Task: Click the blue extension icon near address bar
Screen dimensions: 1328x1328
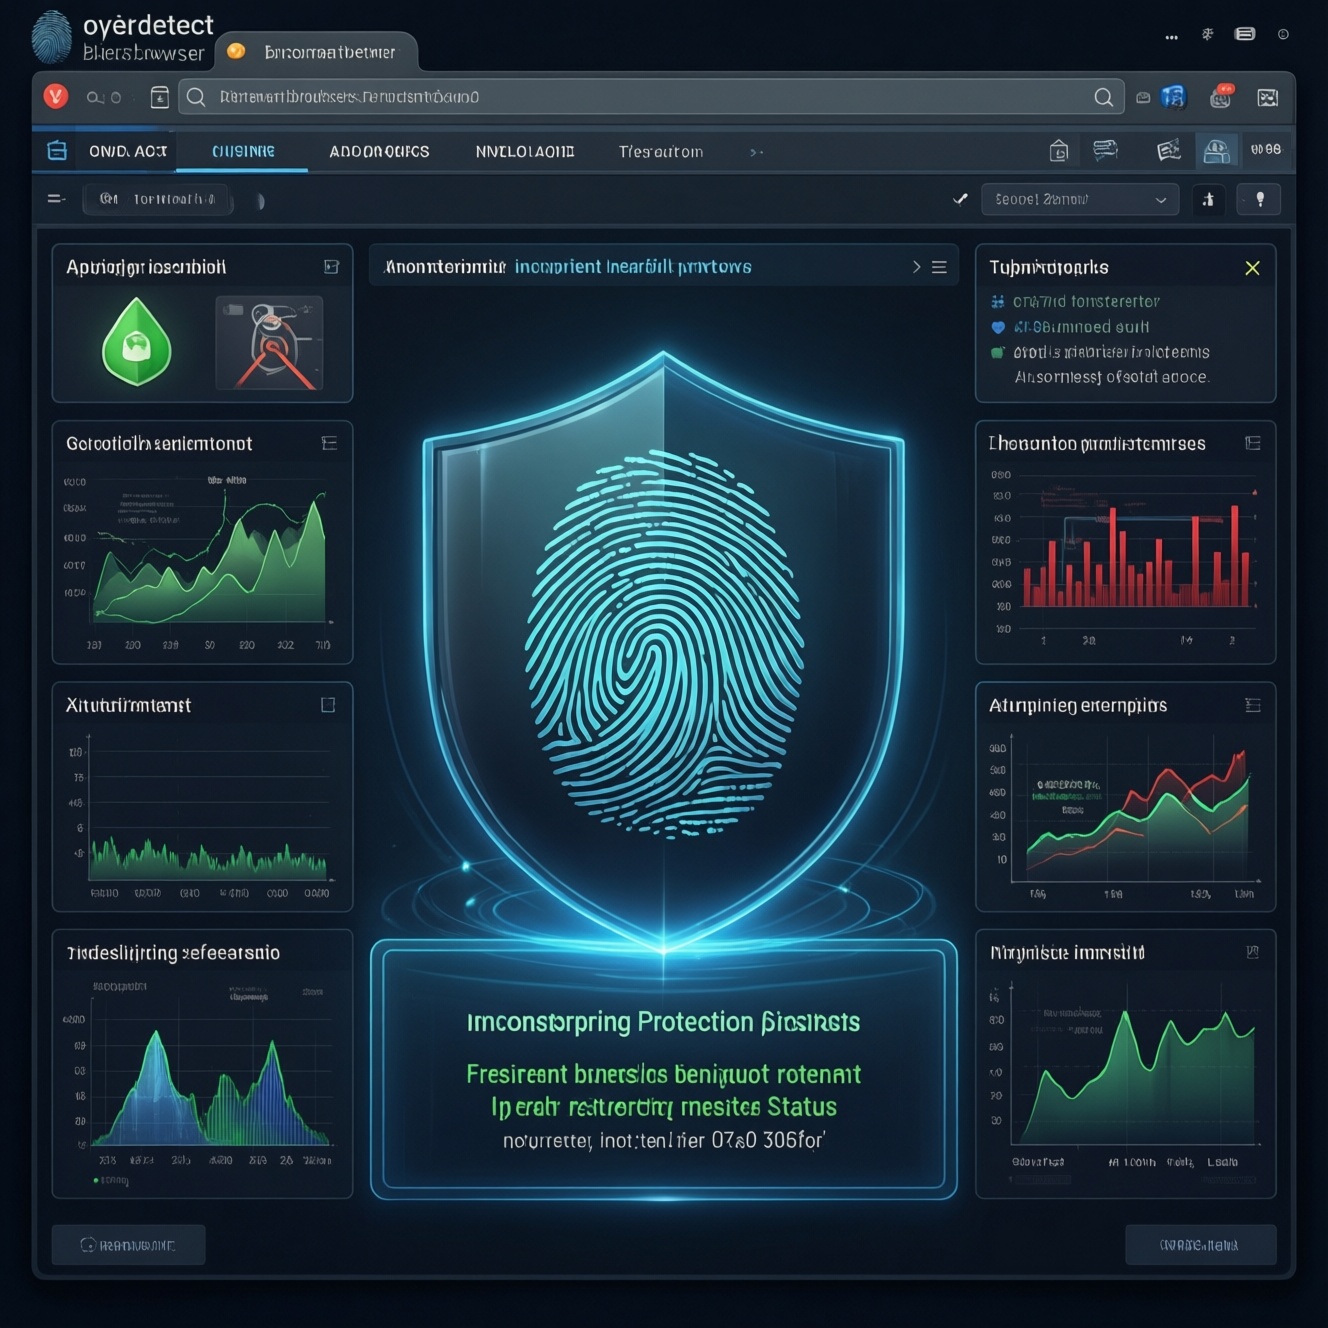Action: [1174, 97]
